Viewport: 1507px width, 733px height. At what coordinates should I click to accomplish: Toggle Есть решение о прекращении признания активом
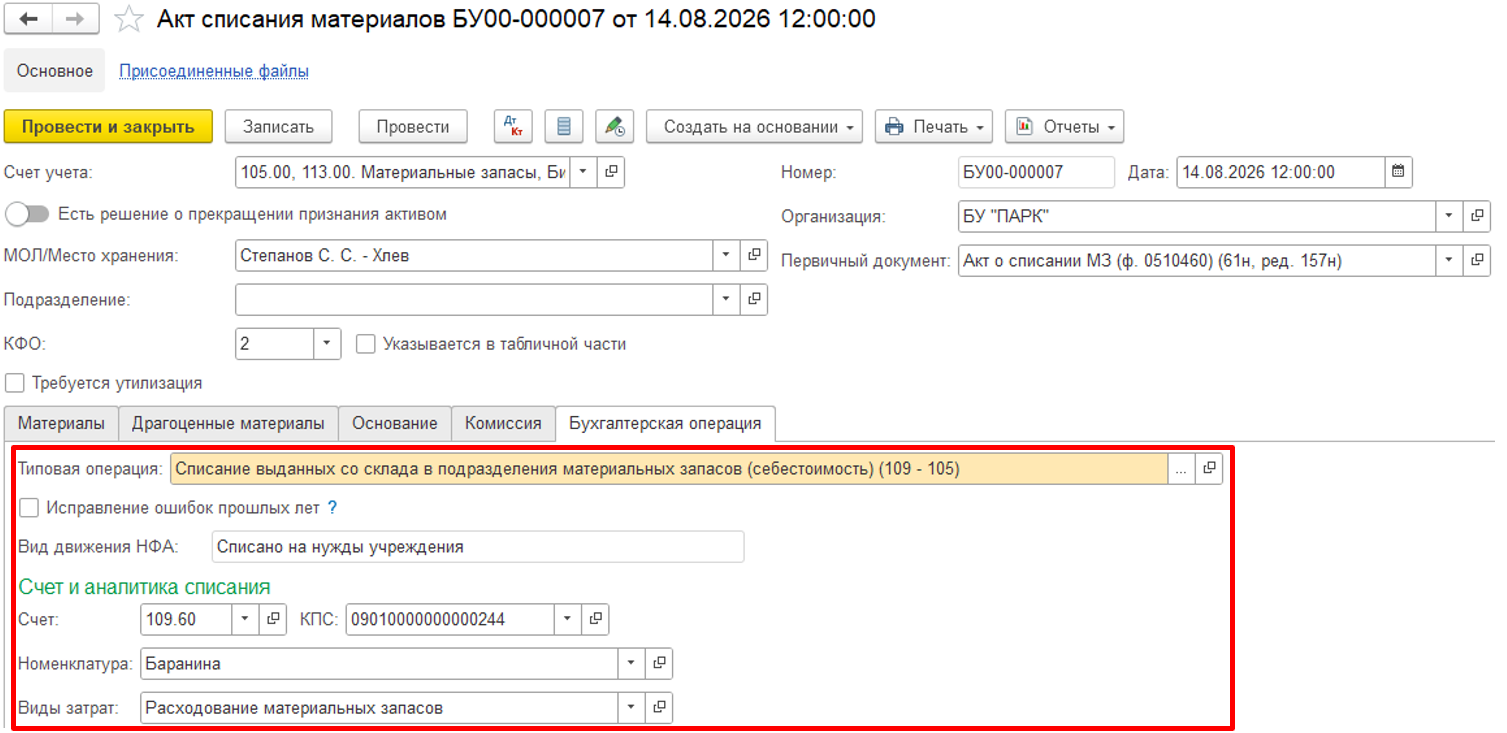click(27, 214)
